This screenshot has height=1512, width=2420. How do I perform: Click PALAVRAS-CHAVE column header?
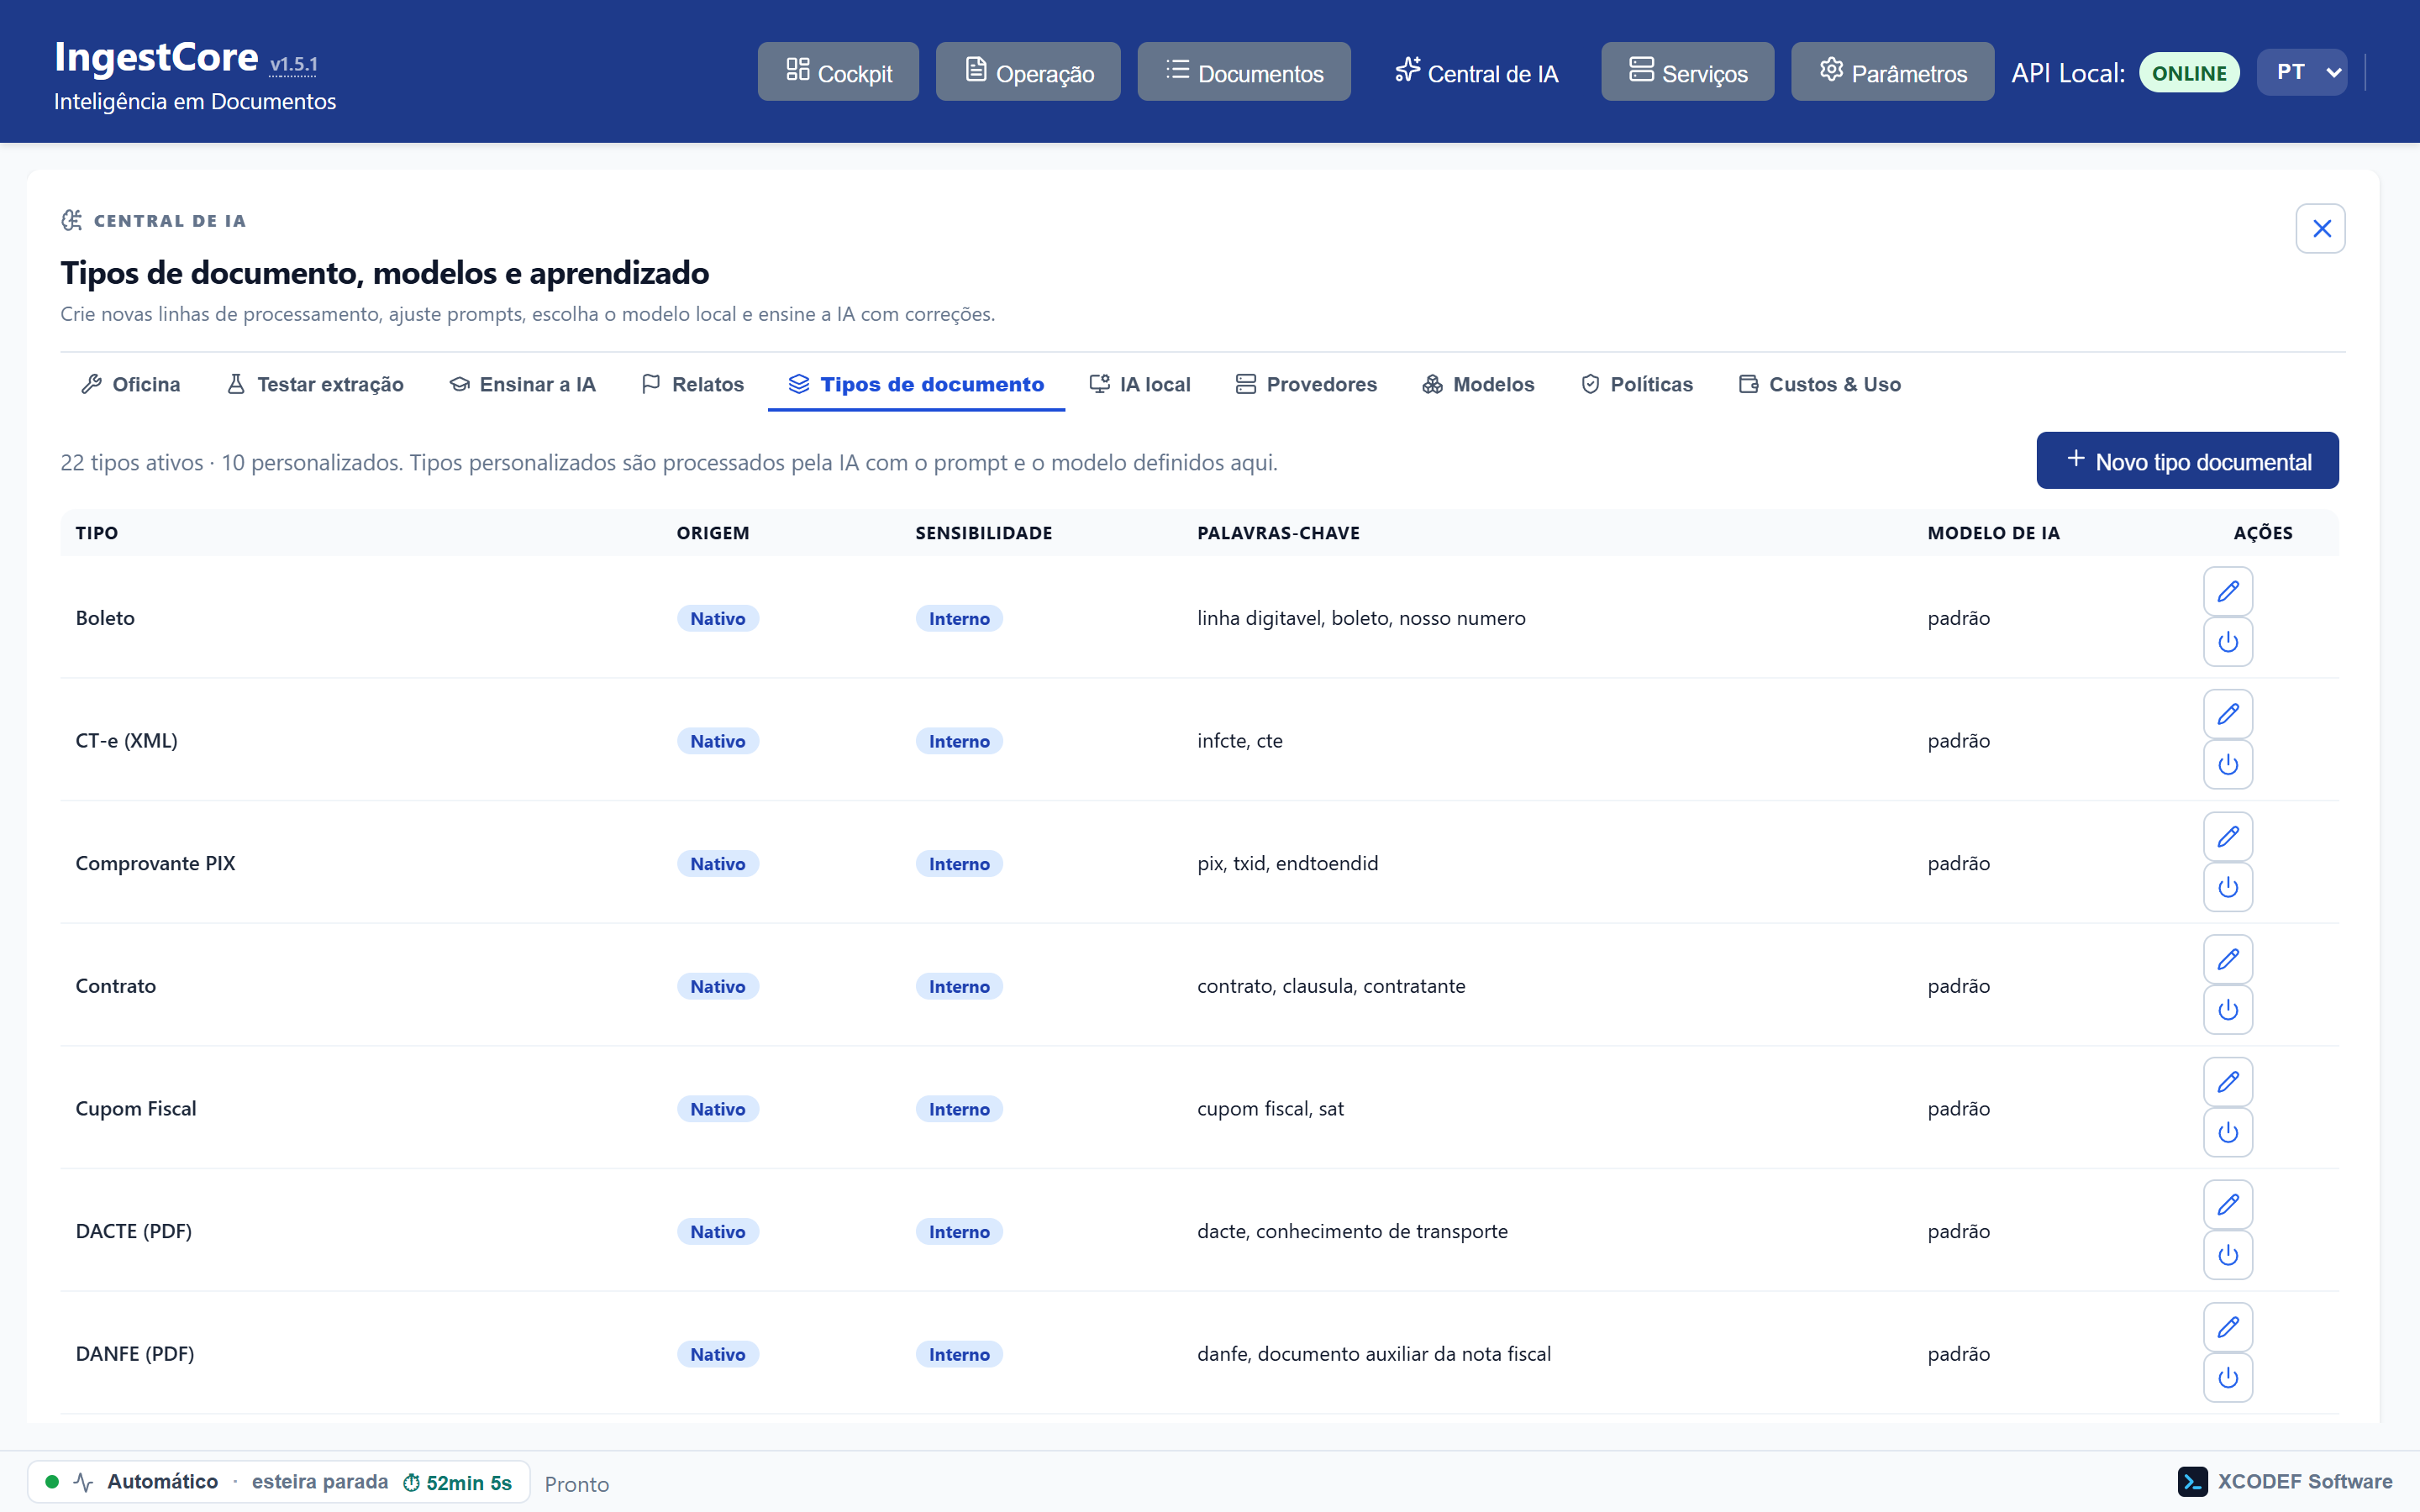(x=1278, y=533)
